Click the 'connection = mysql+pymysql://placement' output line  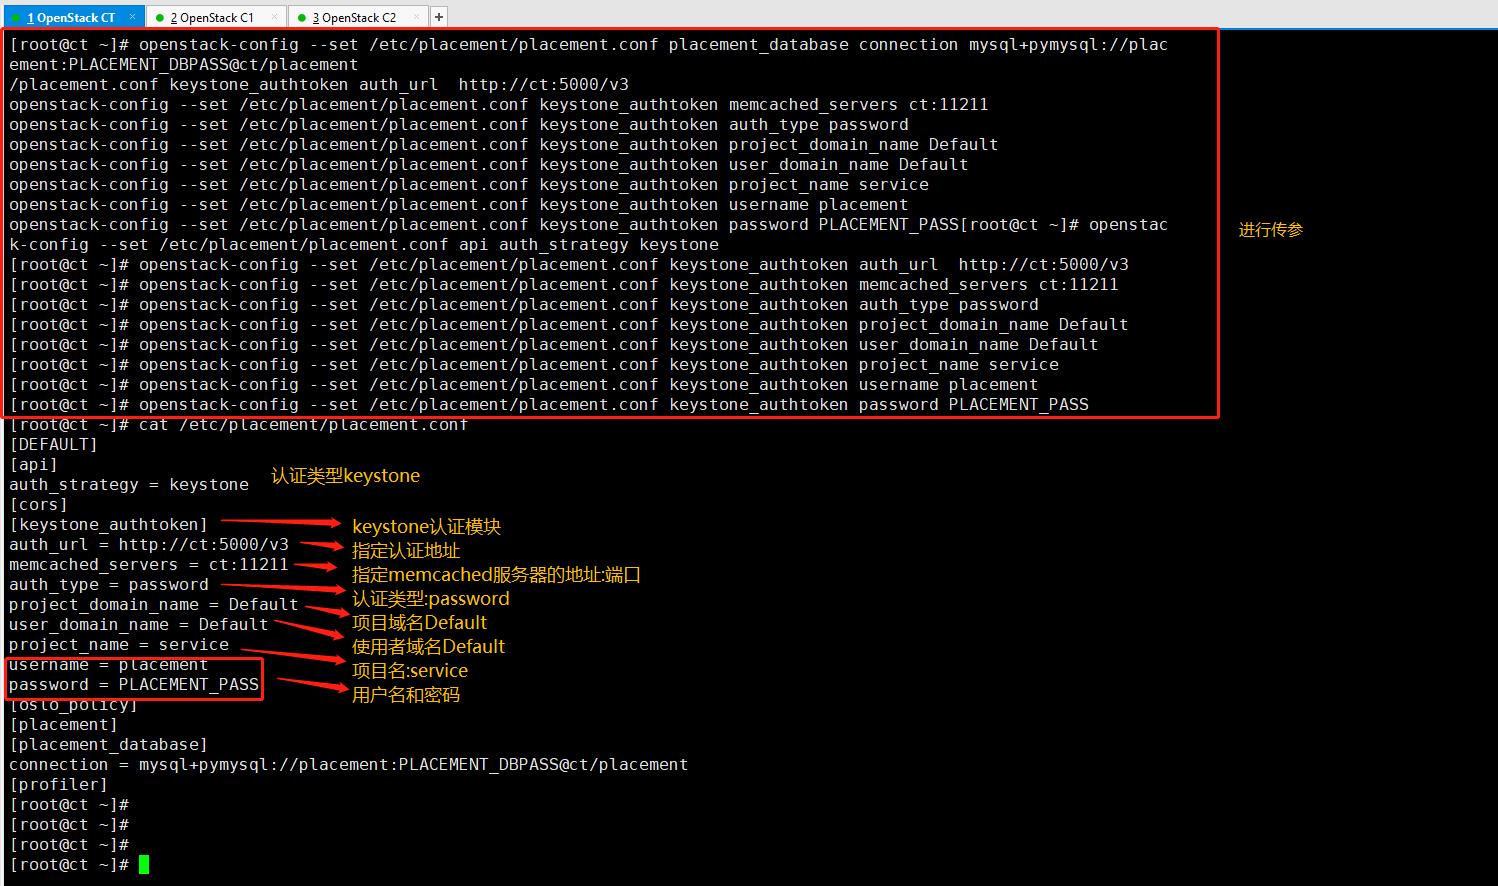(349, 765)
